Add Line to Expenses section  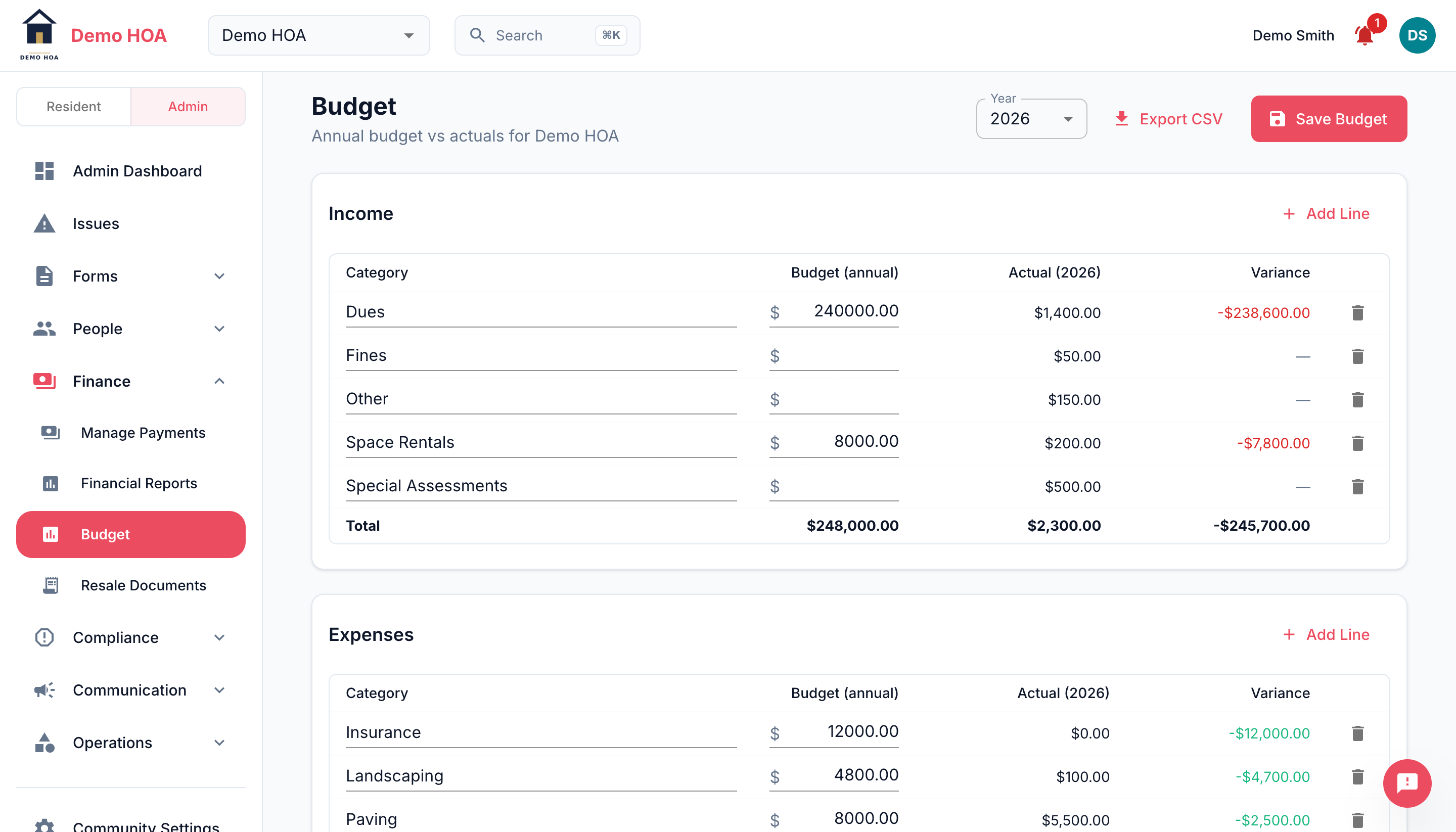coord(1326,635)
